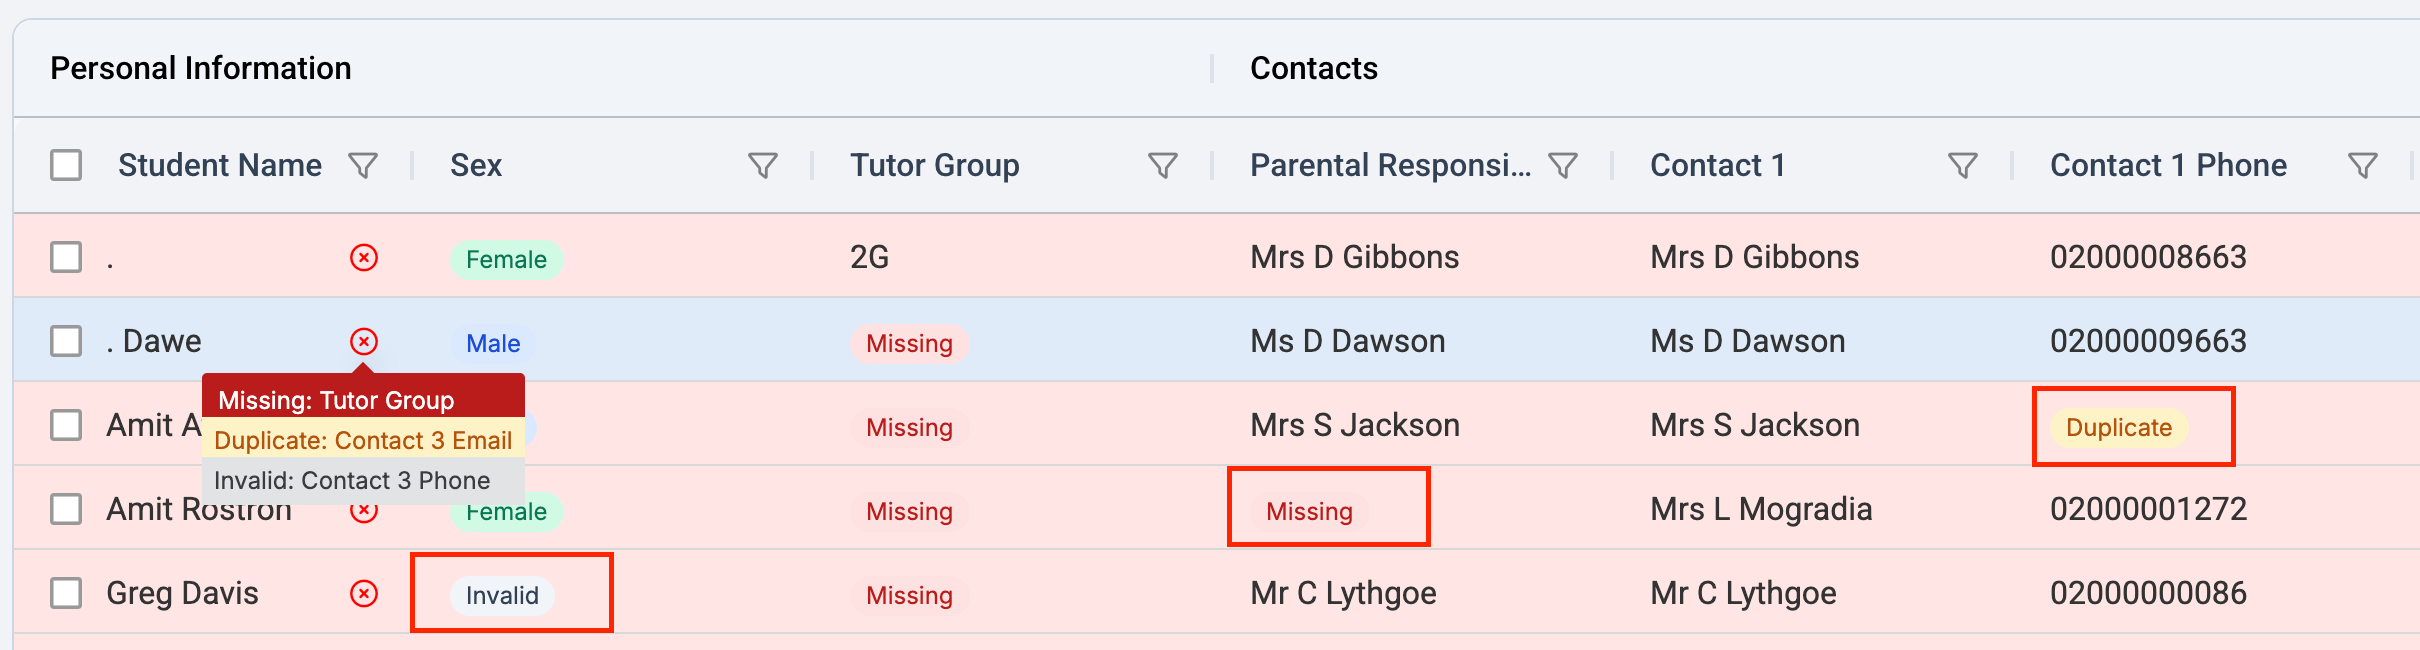The width and height of the screenshot is (2420, 650).
Task: Filter the Tutor Group column
Action: [x=1162, y=165]
